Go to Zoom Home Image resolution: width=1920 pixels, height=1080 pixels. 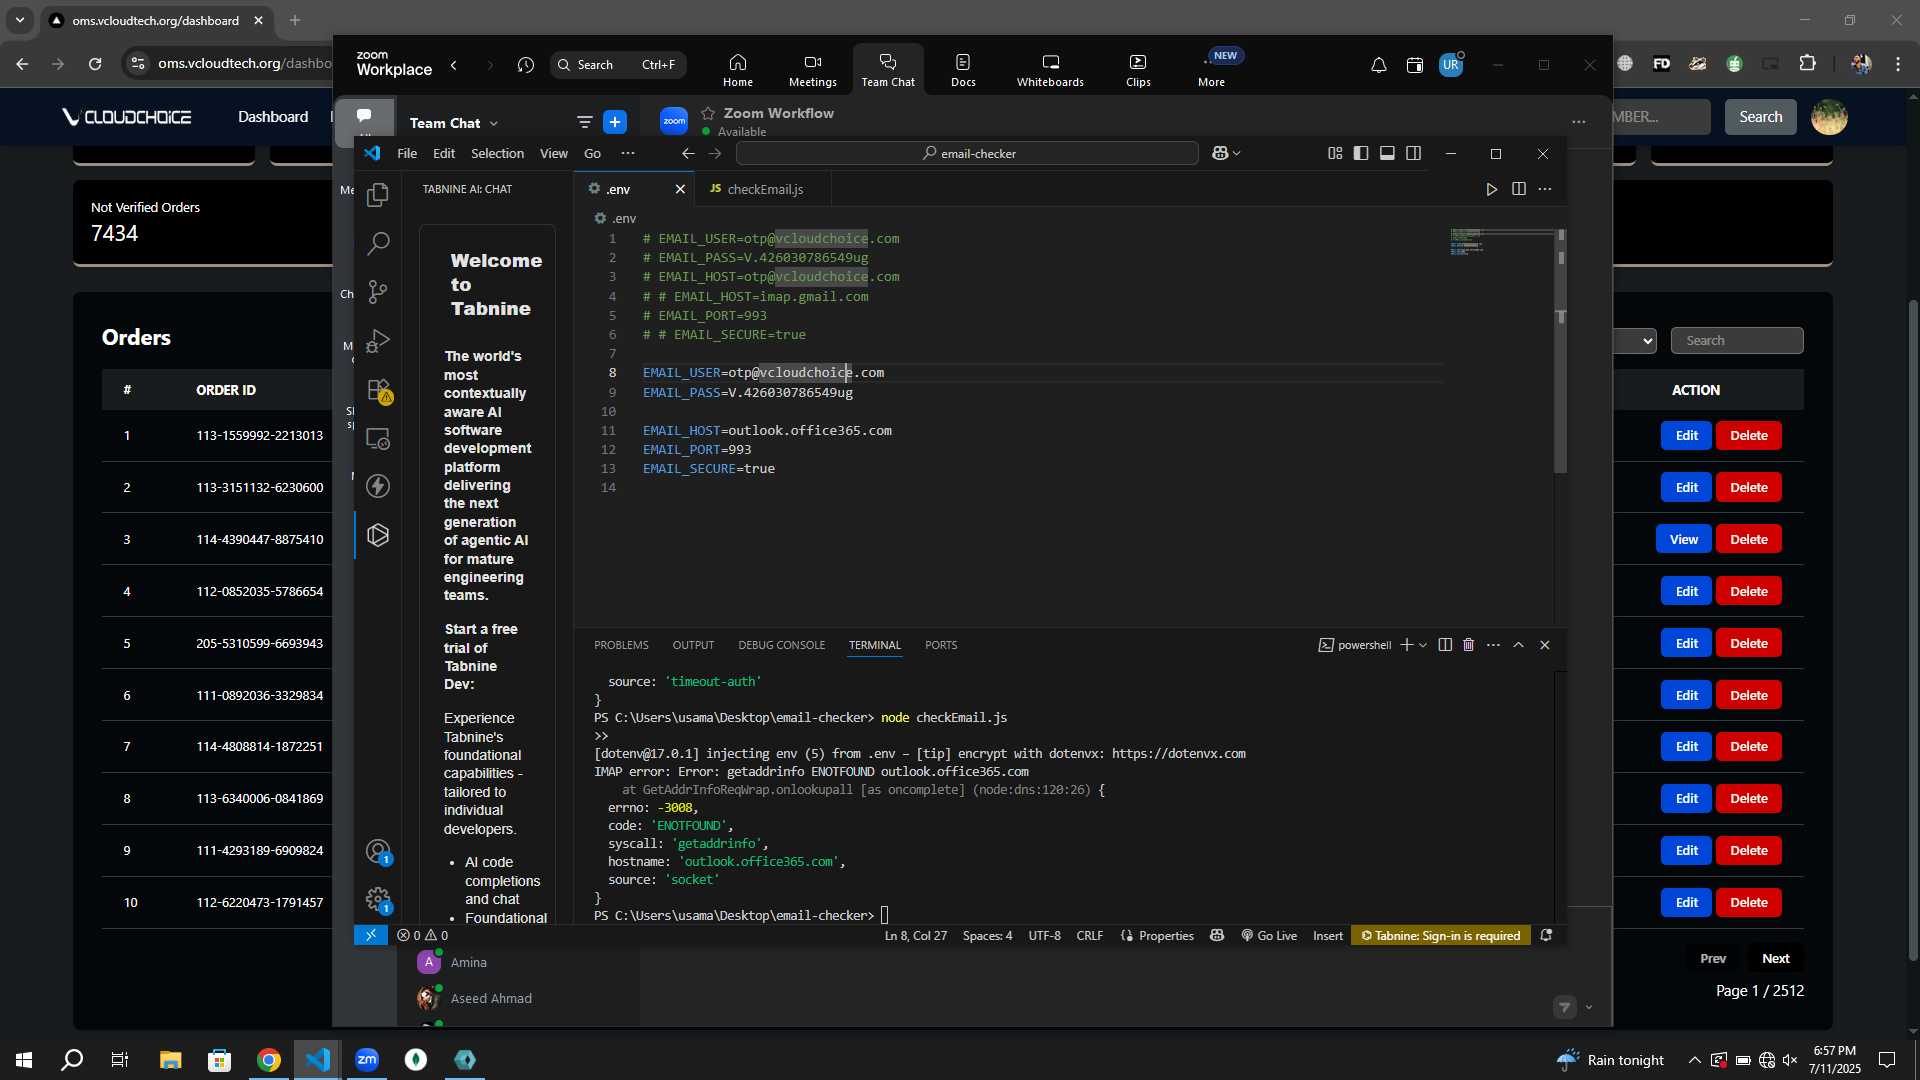pyautogui.click(x=738, y=70)
